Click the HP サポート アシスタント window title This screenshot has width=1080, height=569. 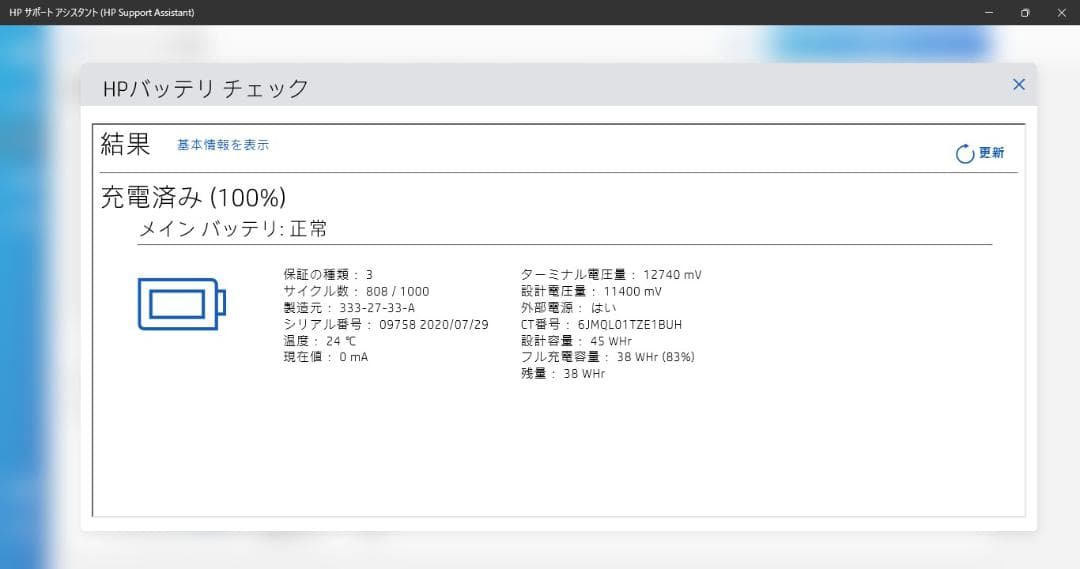pos(101,12)
